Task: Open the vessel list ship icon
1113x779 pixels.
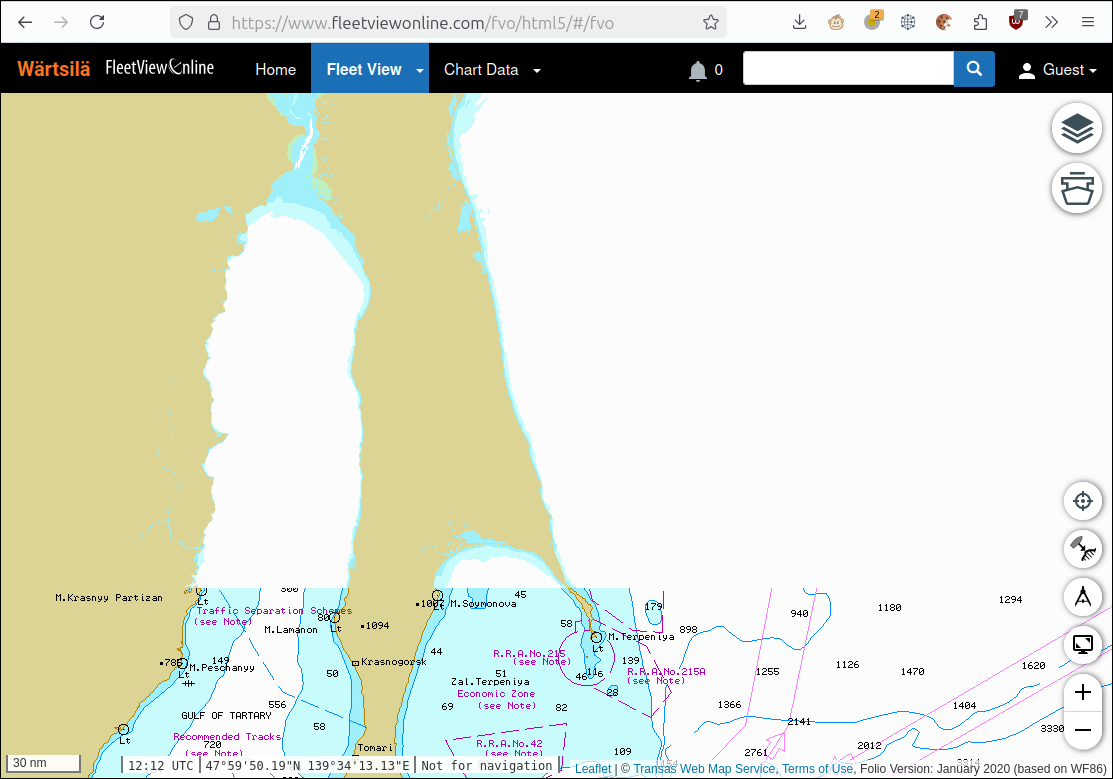Action: pyautogui.click(x=1076, y=188)
